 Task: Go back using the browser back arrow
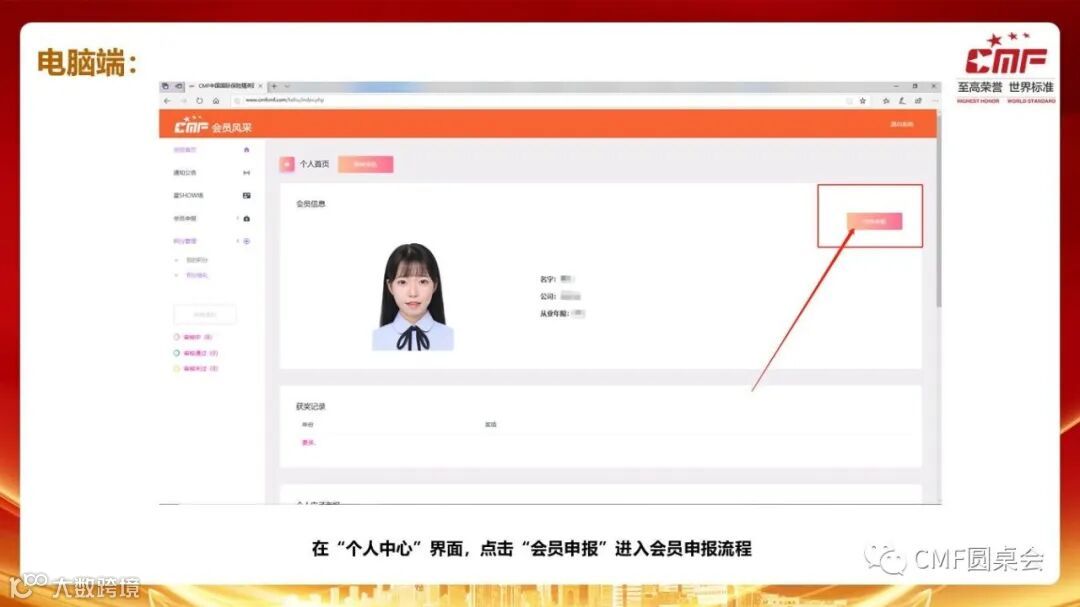point(167,101)
